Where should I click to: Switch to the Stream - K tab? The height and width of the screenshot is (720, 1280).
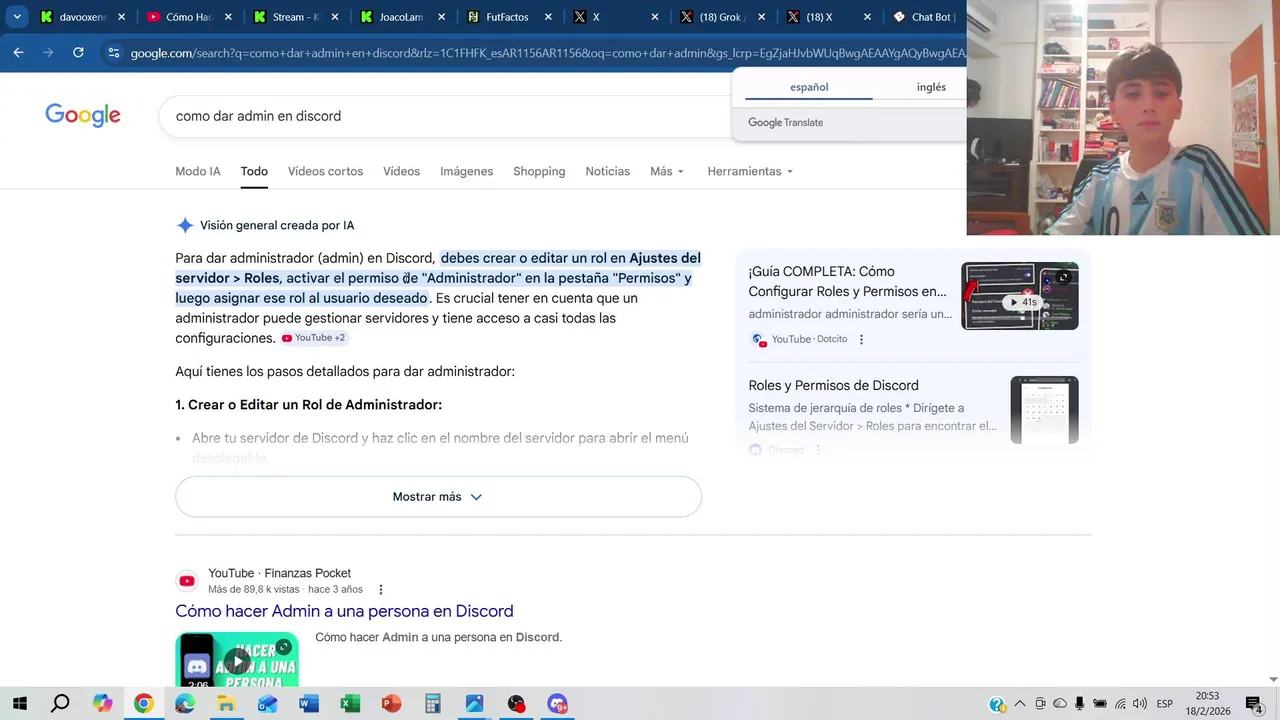[295, 17]
